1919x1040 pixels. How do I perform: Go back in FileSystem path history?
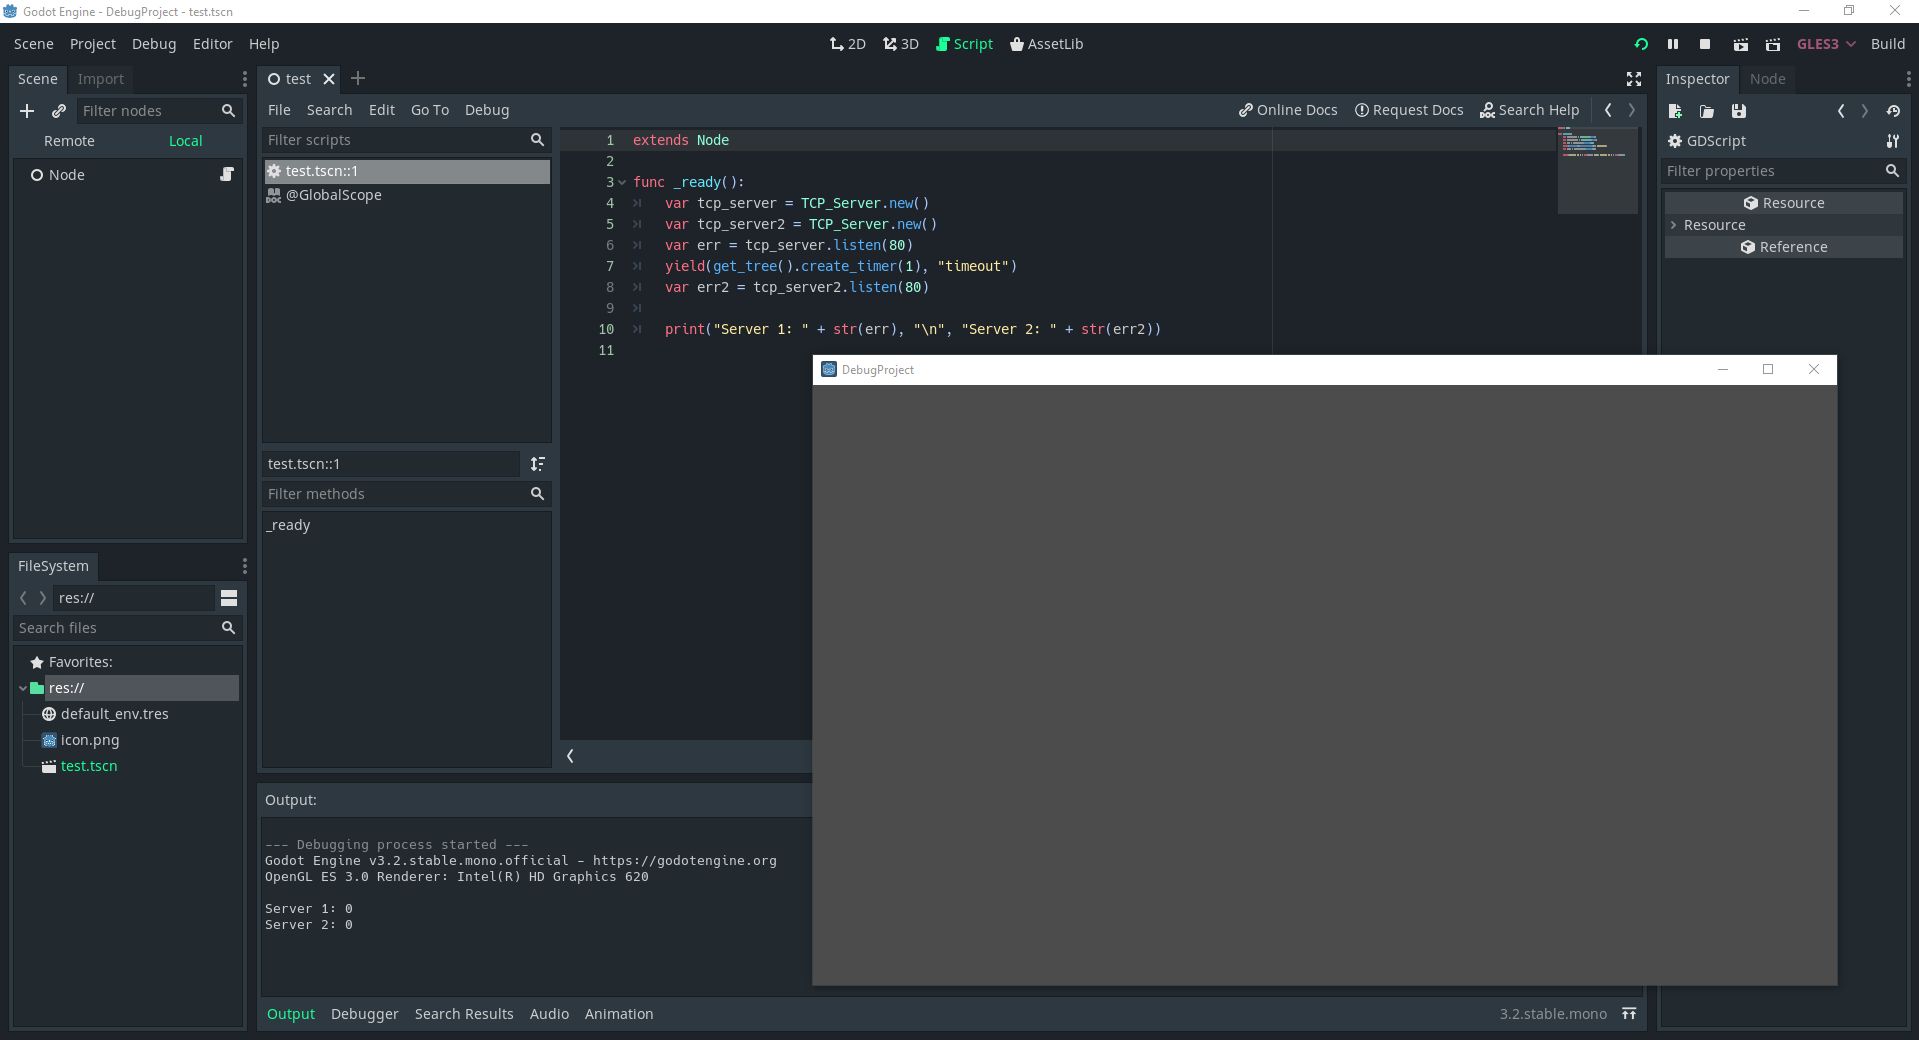(x=23, y=598)
